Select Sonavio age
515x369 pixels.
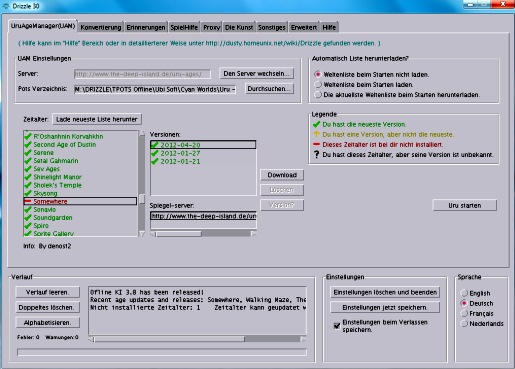80,209
